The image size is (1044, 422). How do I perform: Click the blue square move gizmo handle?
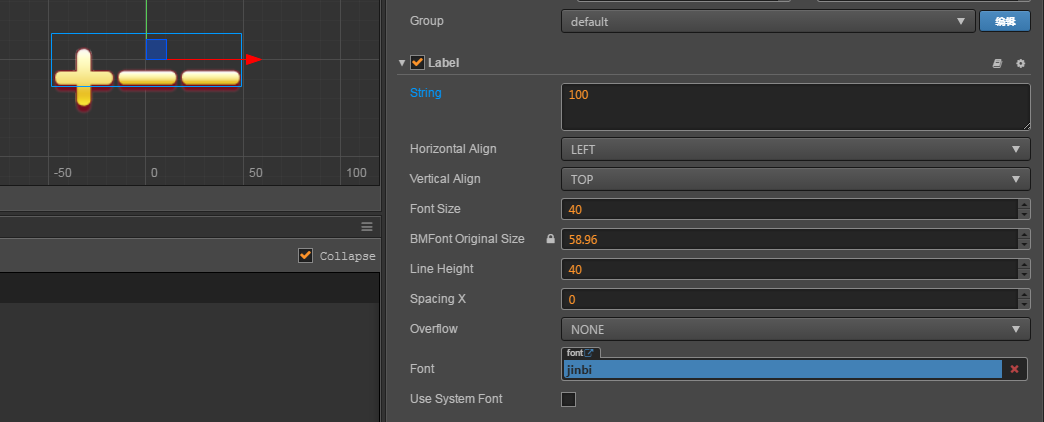[x=156, y=49]
